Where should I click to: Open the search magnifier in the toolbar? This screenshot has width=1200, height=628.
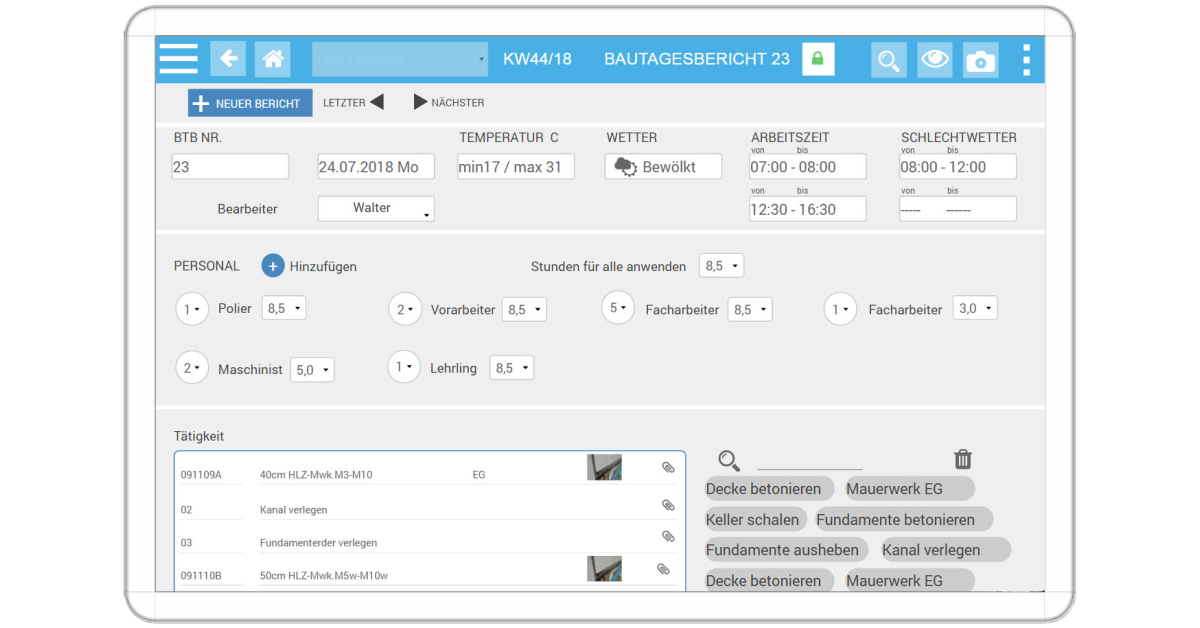888,59
